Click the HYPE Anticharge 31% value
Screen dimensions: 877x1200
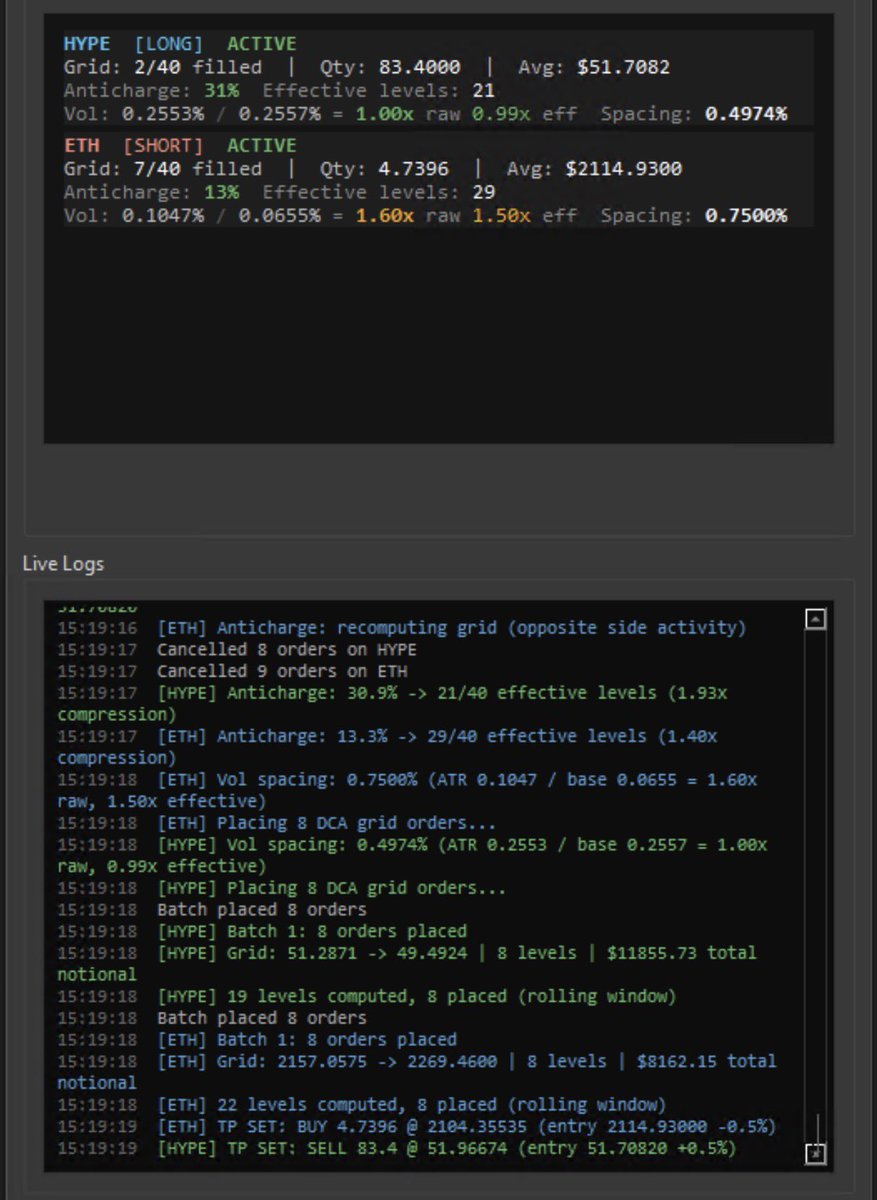point(221,91)
